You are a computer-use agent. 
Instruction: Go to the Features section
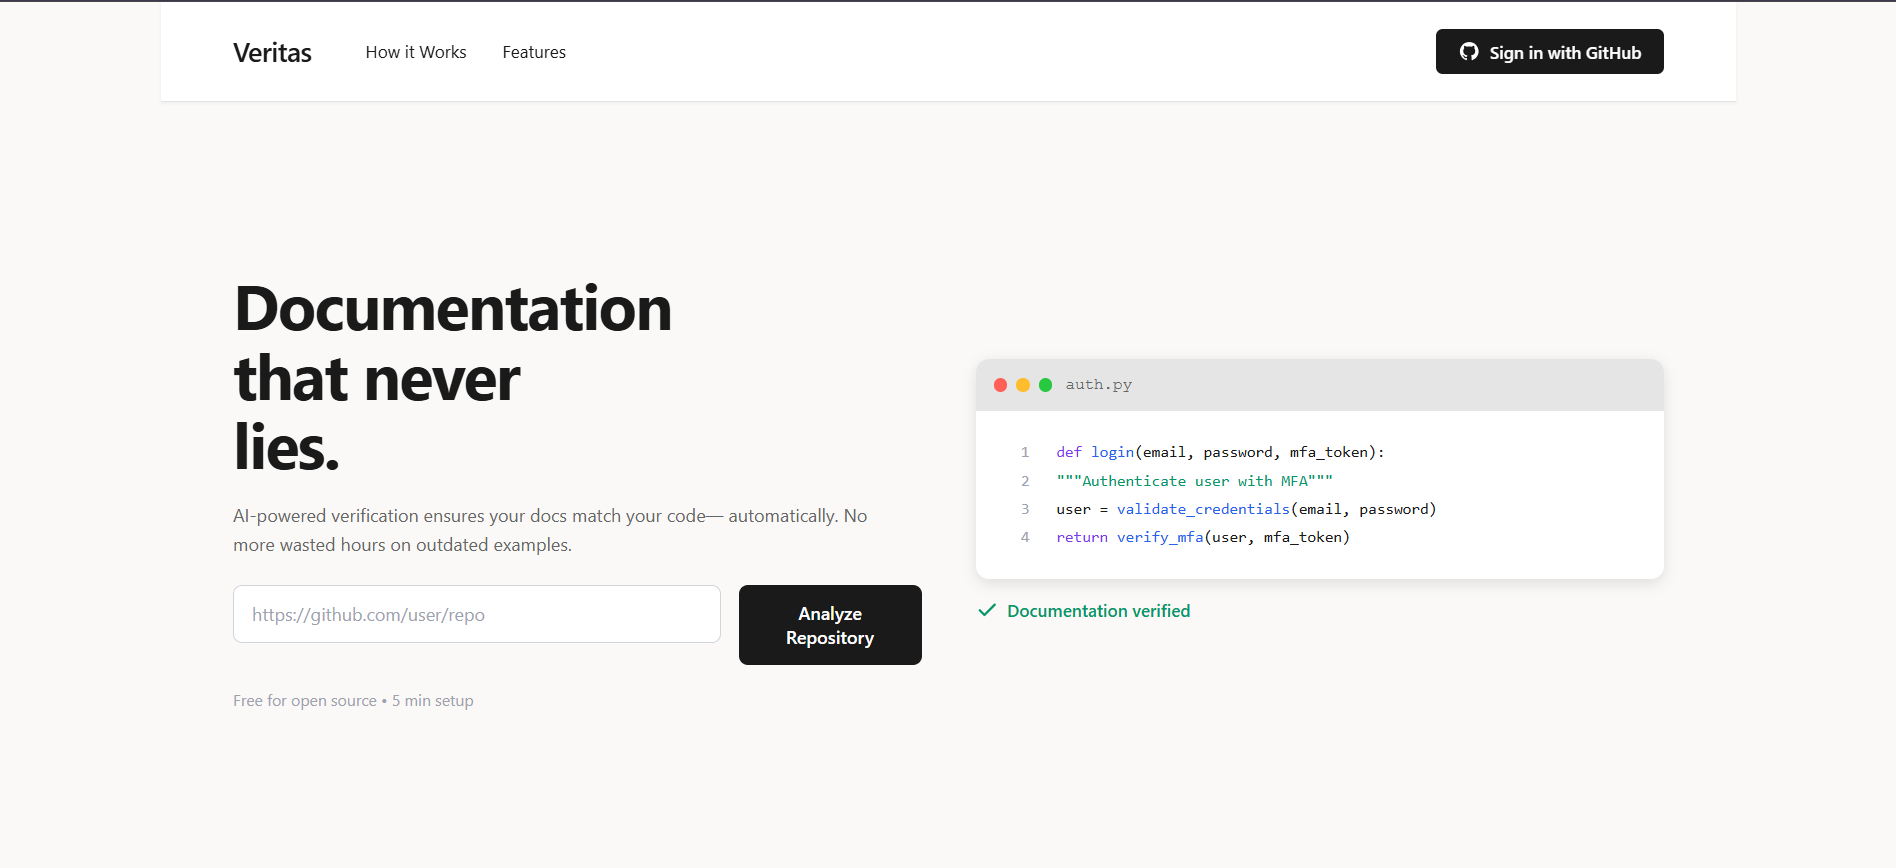pyautogui.click(x=534, y=52)
